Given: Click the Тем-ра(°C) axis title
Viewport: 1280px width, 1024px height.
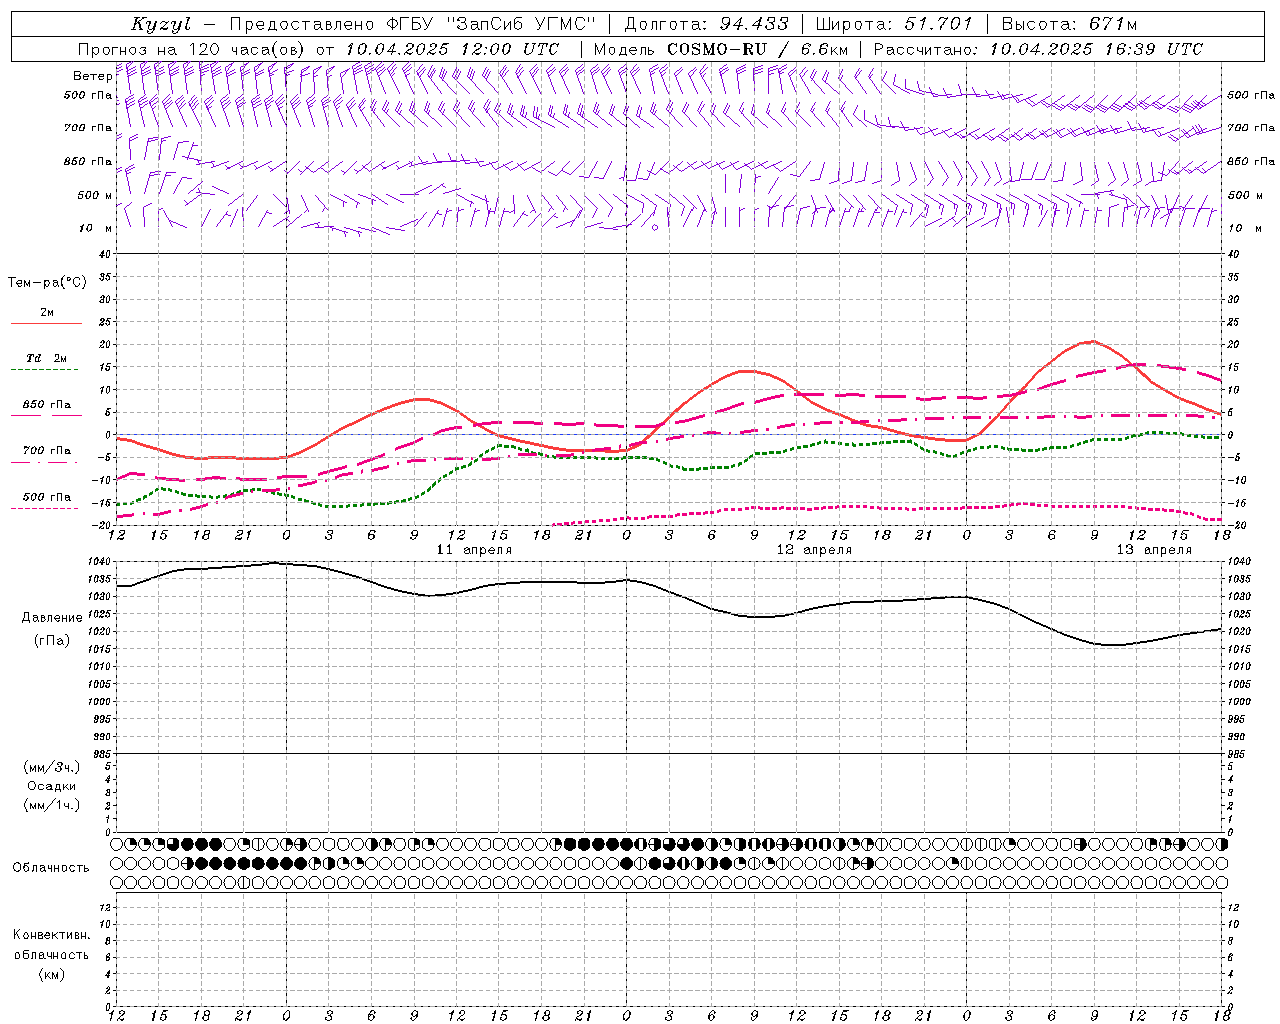Looking at the screenshot, I should tap(47, 283).
